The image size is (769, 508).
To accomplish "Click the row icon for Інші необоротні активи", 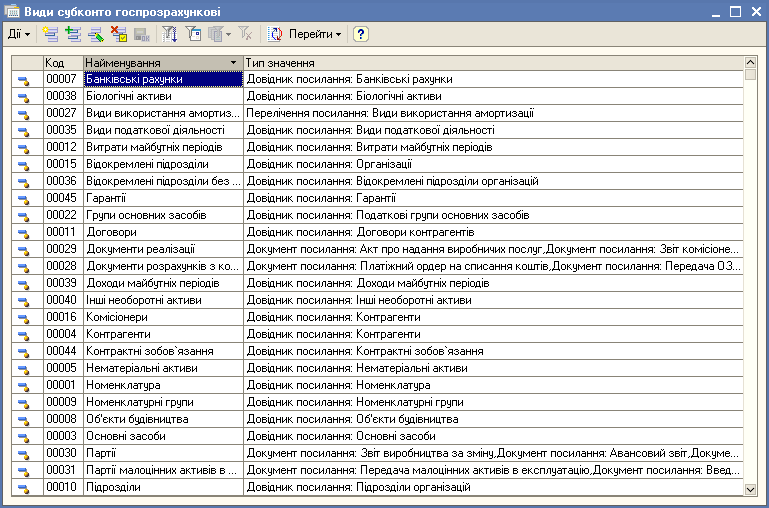I will [x=24, y=301].
